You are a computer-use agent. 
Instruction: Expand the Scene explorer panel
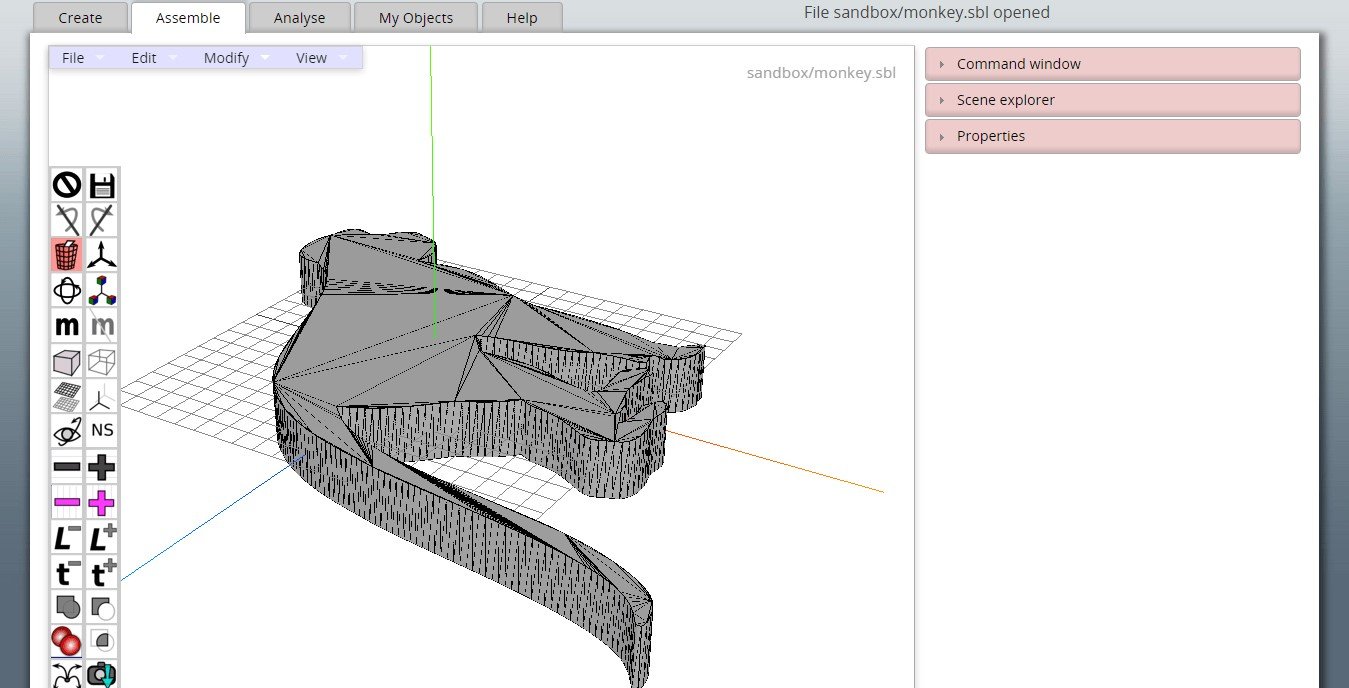coord(1113,100)
